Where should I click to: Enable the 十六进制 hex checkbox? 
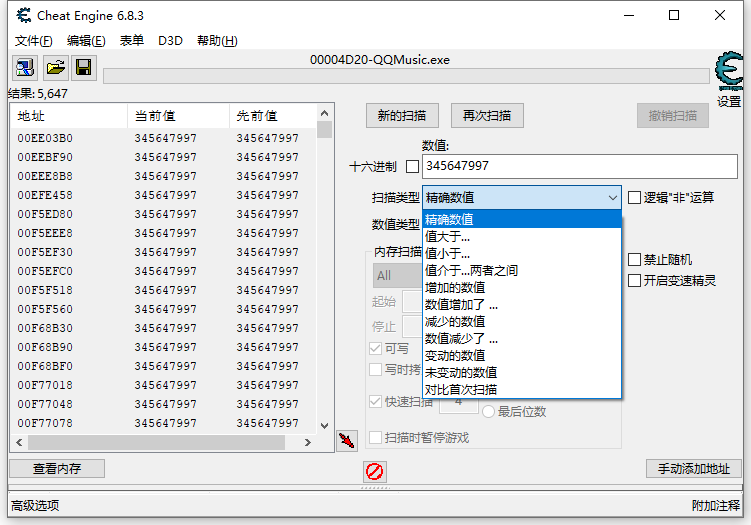point(412,166)
